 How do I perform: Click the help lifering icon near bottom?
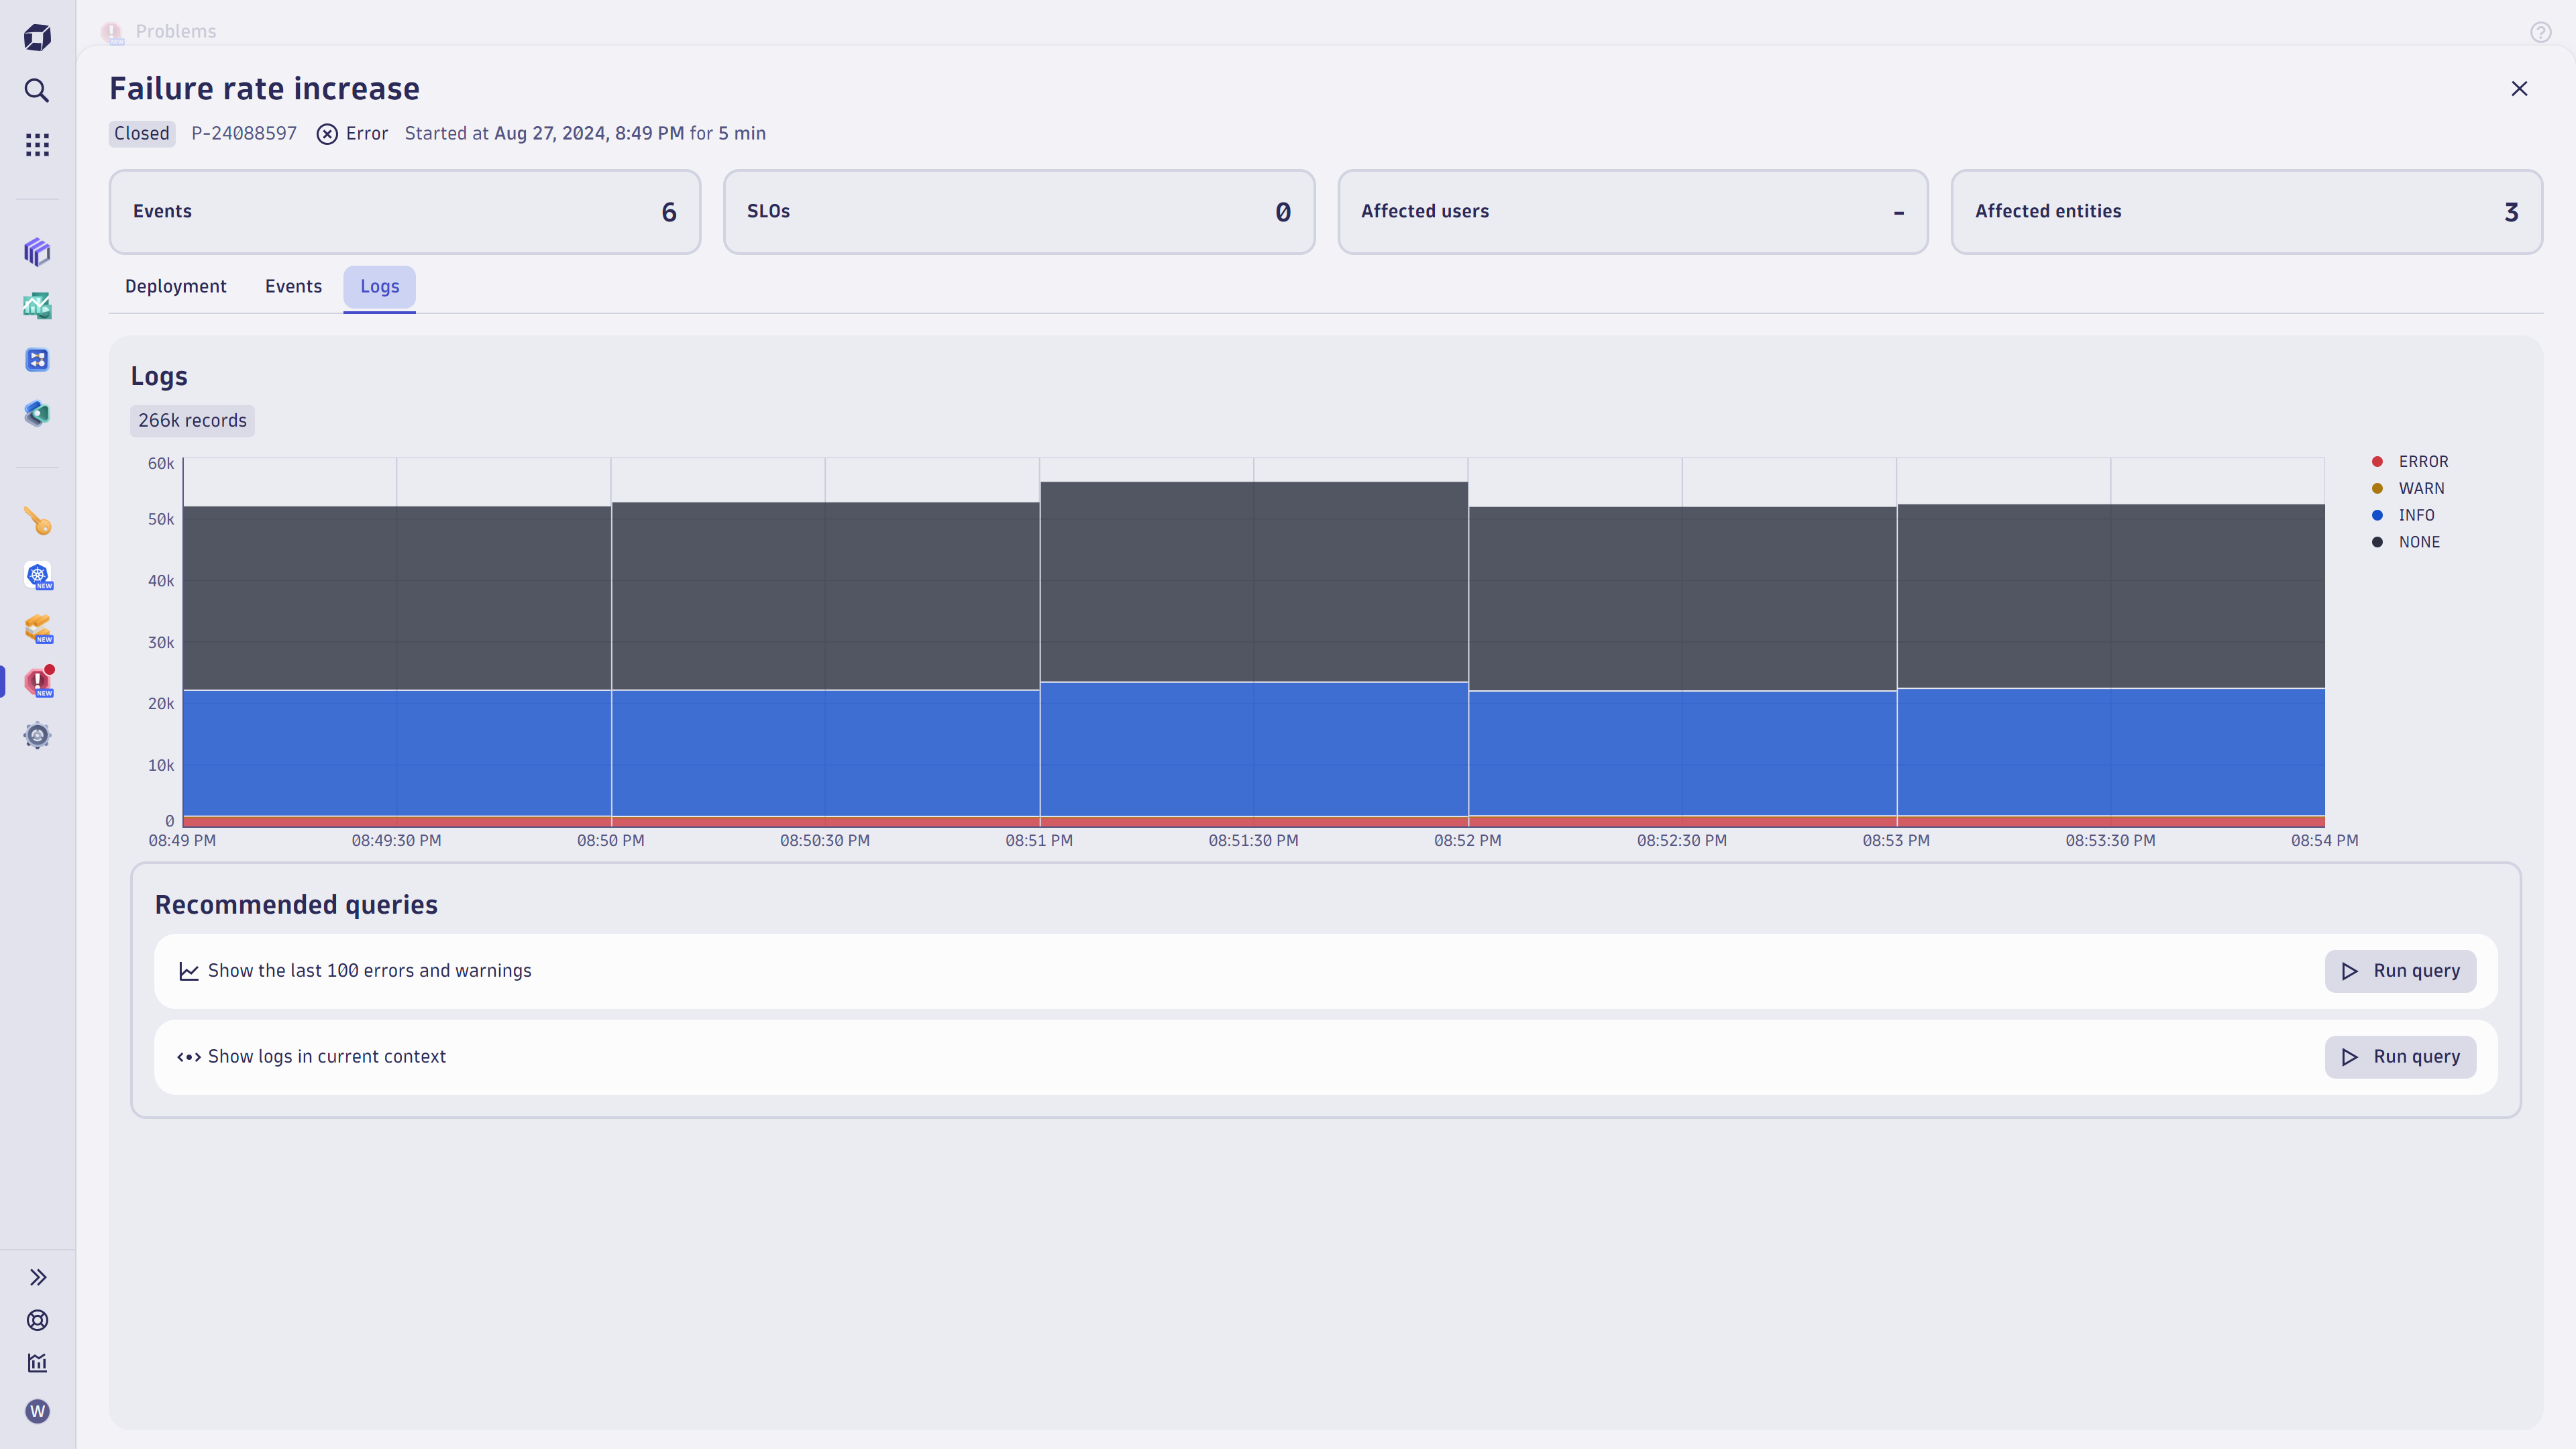tap(37, 1320)
